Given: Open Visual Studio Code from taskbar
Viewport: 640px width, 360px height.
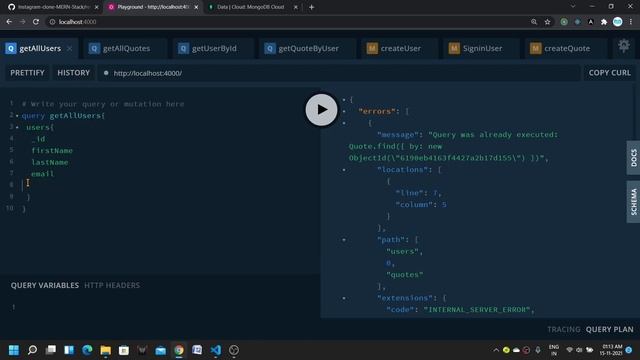Looking at the screenshot, I should (216, 350).
